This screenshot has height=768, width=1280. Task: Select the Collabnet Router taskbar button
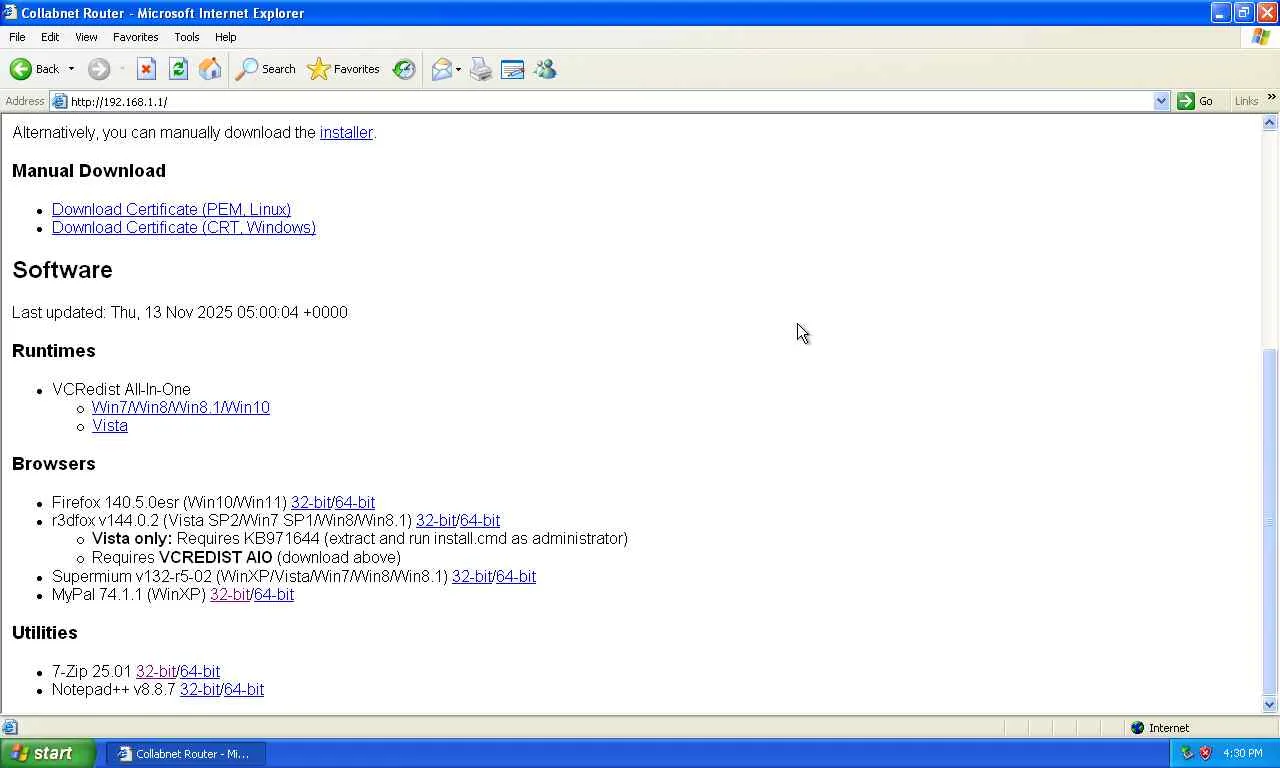[x=185, y=753]
